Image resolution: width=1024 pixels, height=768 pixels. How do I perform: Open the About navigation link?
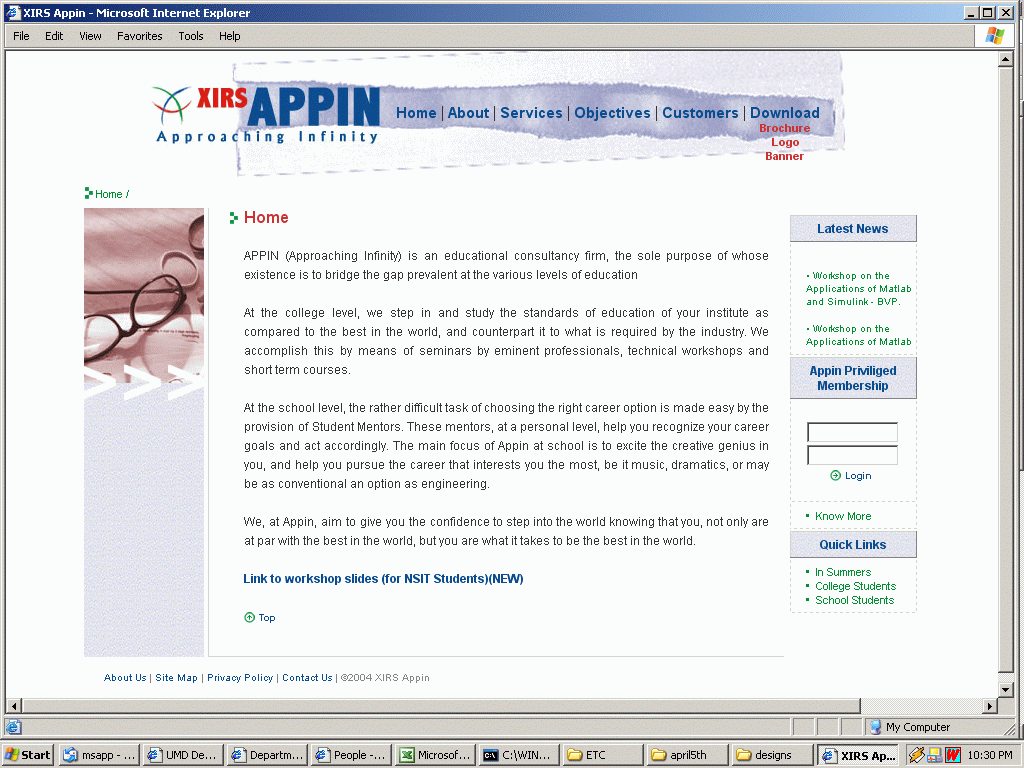coord(468,113)
